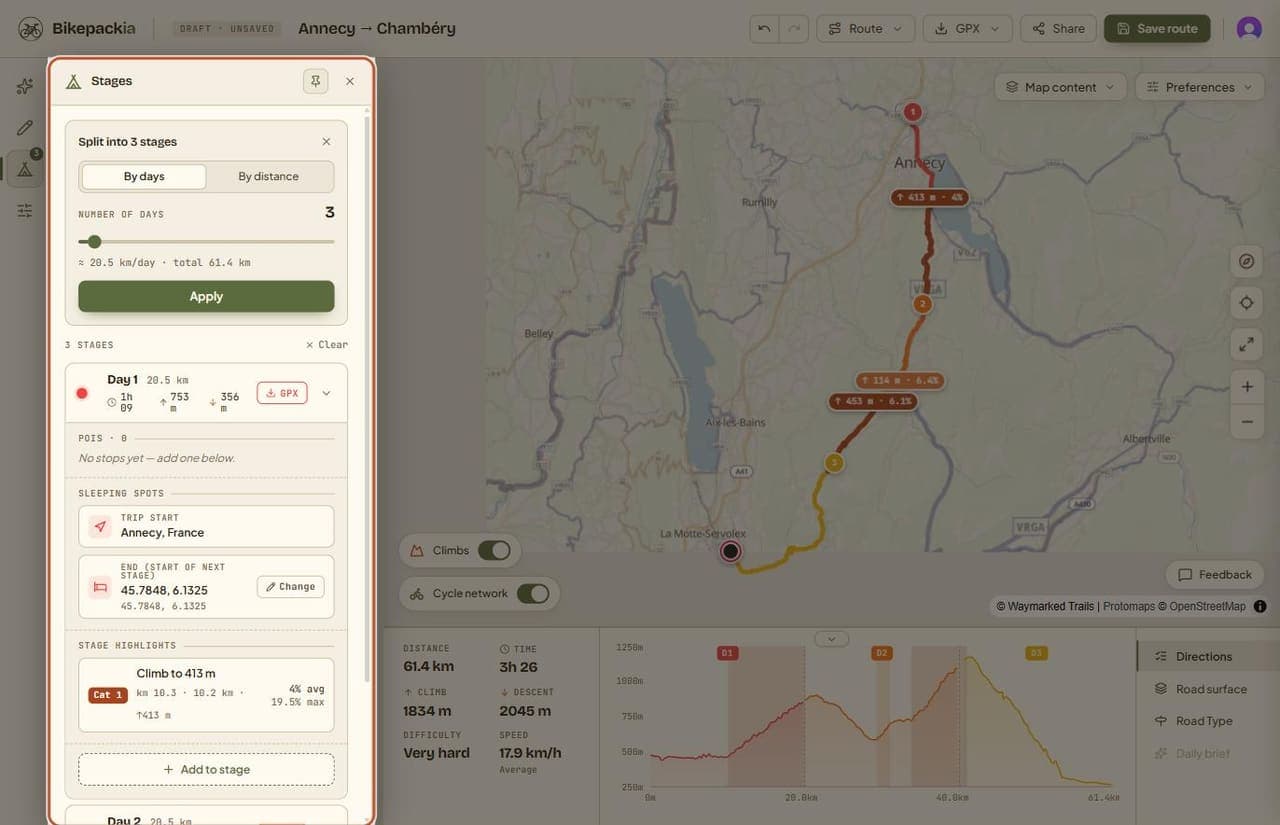Open the sliders settings sidebar icon
Image resolution: width=1280 pixels, height=825 pixels.
pyautogui.click(x=25, y=210)
